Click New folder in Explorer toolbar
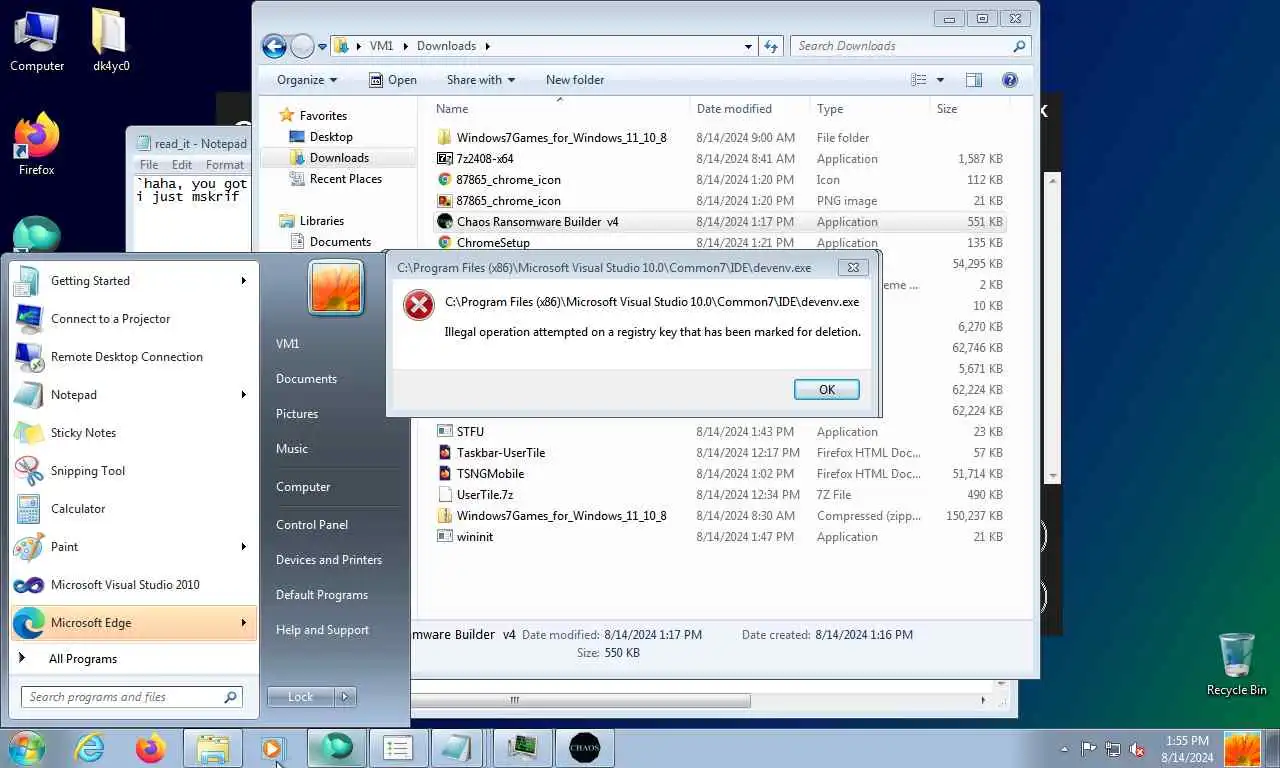This screenshot has height=768, width=1280. (x=575, y=80)
